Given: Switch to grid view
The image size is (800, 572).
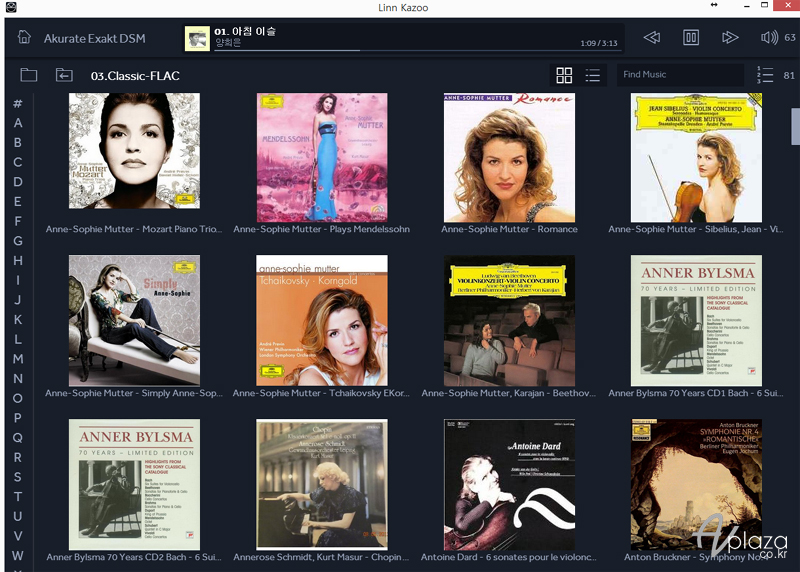Looking at the screenshot, I should [x=564, y=75].
